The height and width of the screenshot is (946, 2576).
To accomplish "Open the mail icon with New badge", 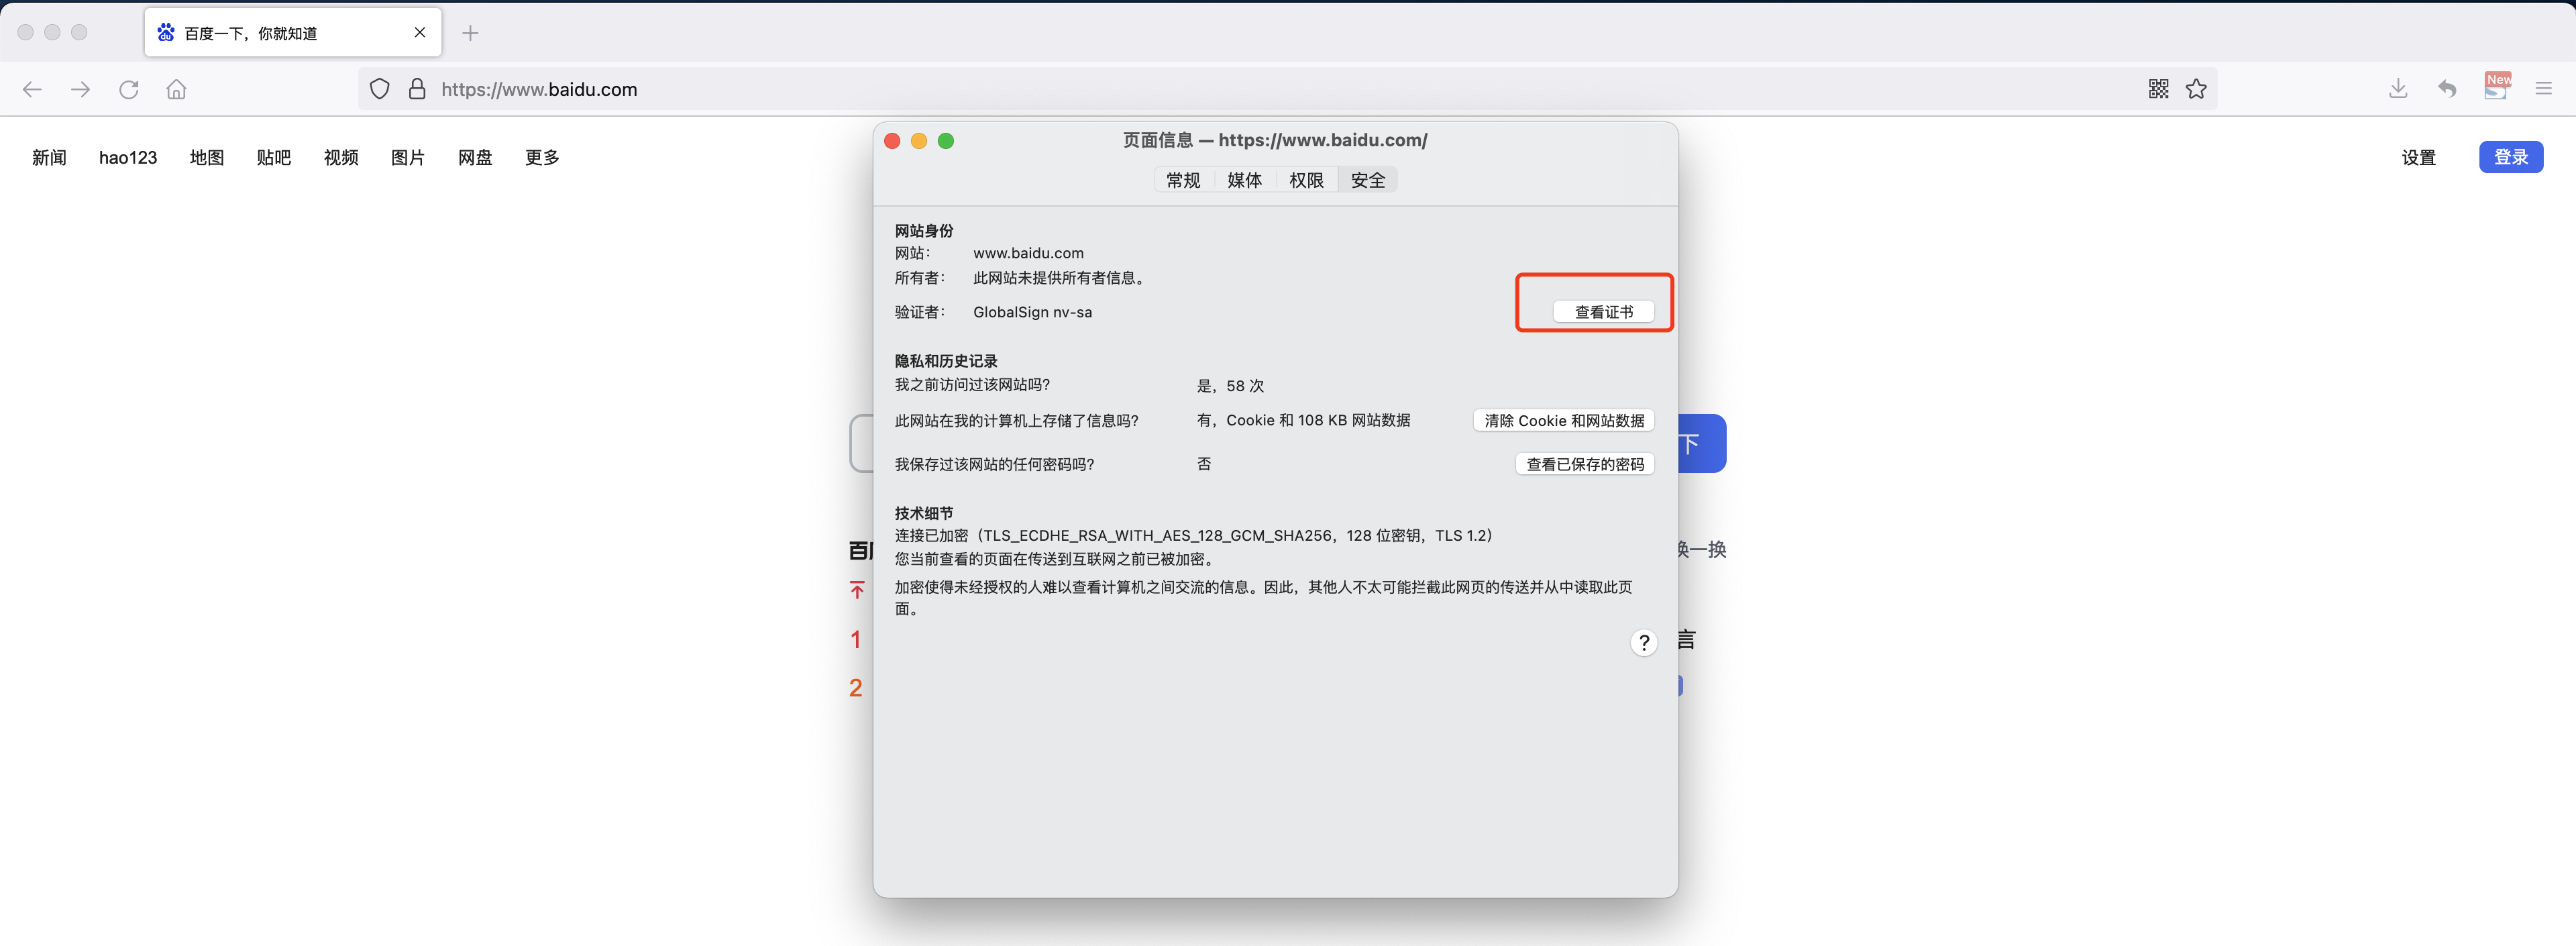I will (2496, 87).
